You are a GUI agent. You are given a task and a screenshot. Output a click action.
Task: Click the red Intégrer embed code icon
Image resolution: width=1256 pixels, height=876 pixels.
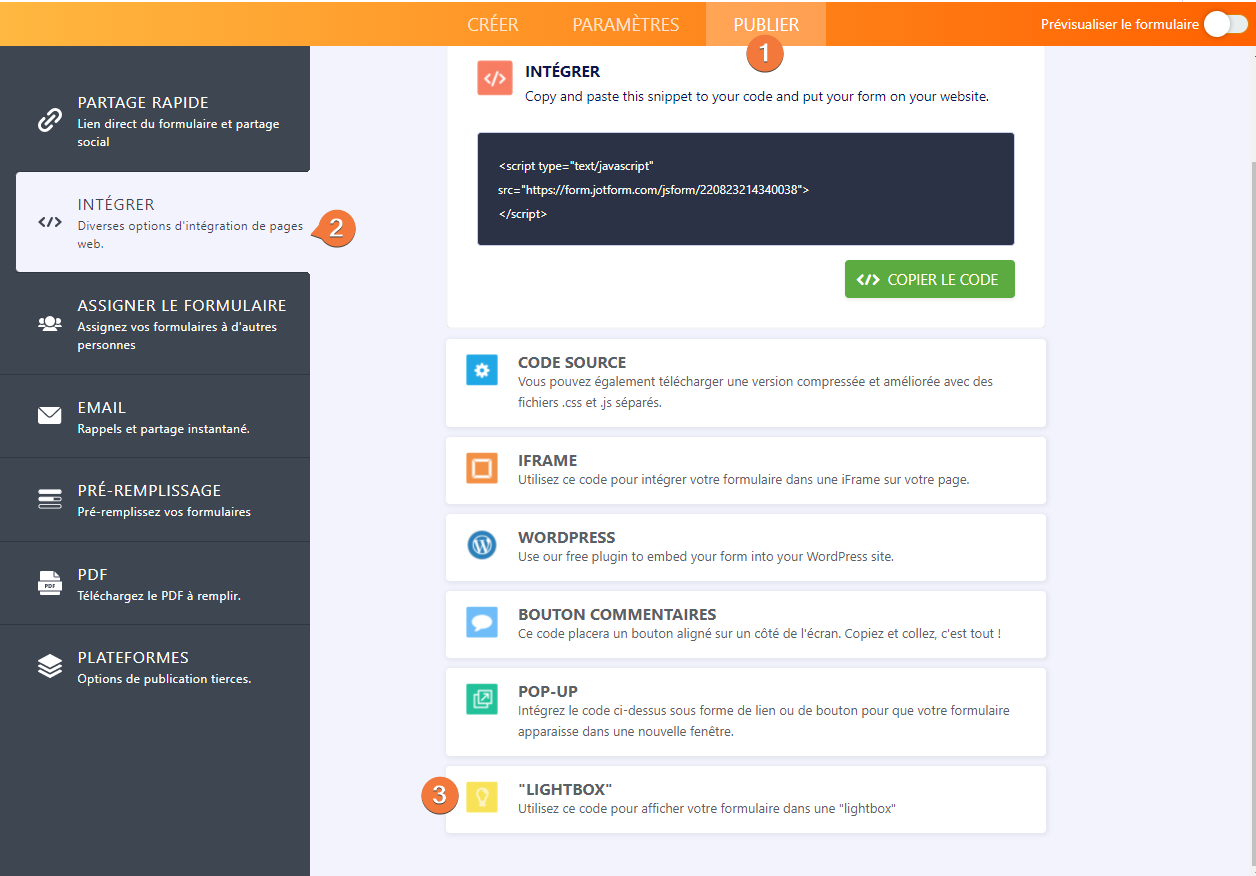coord(495,78)
